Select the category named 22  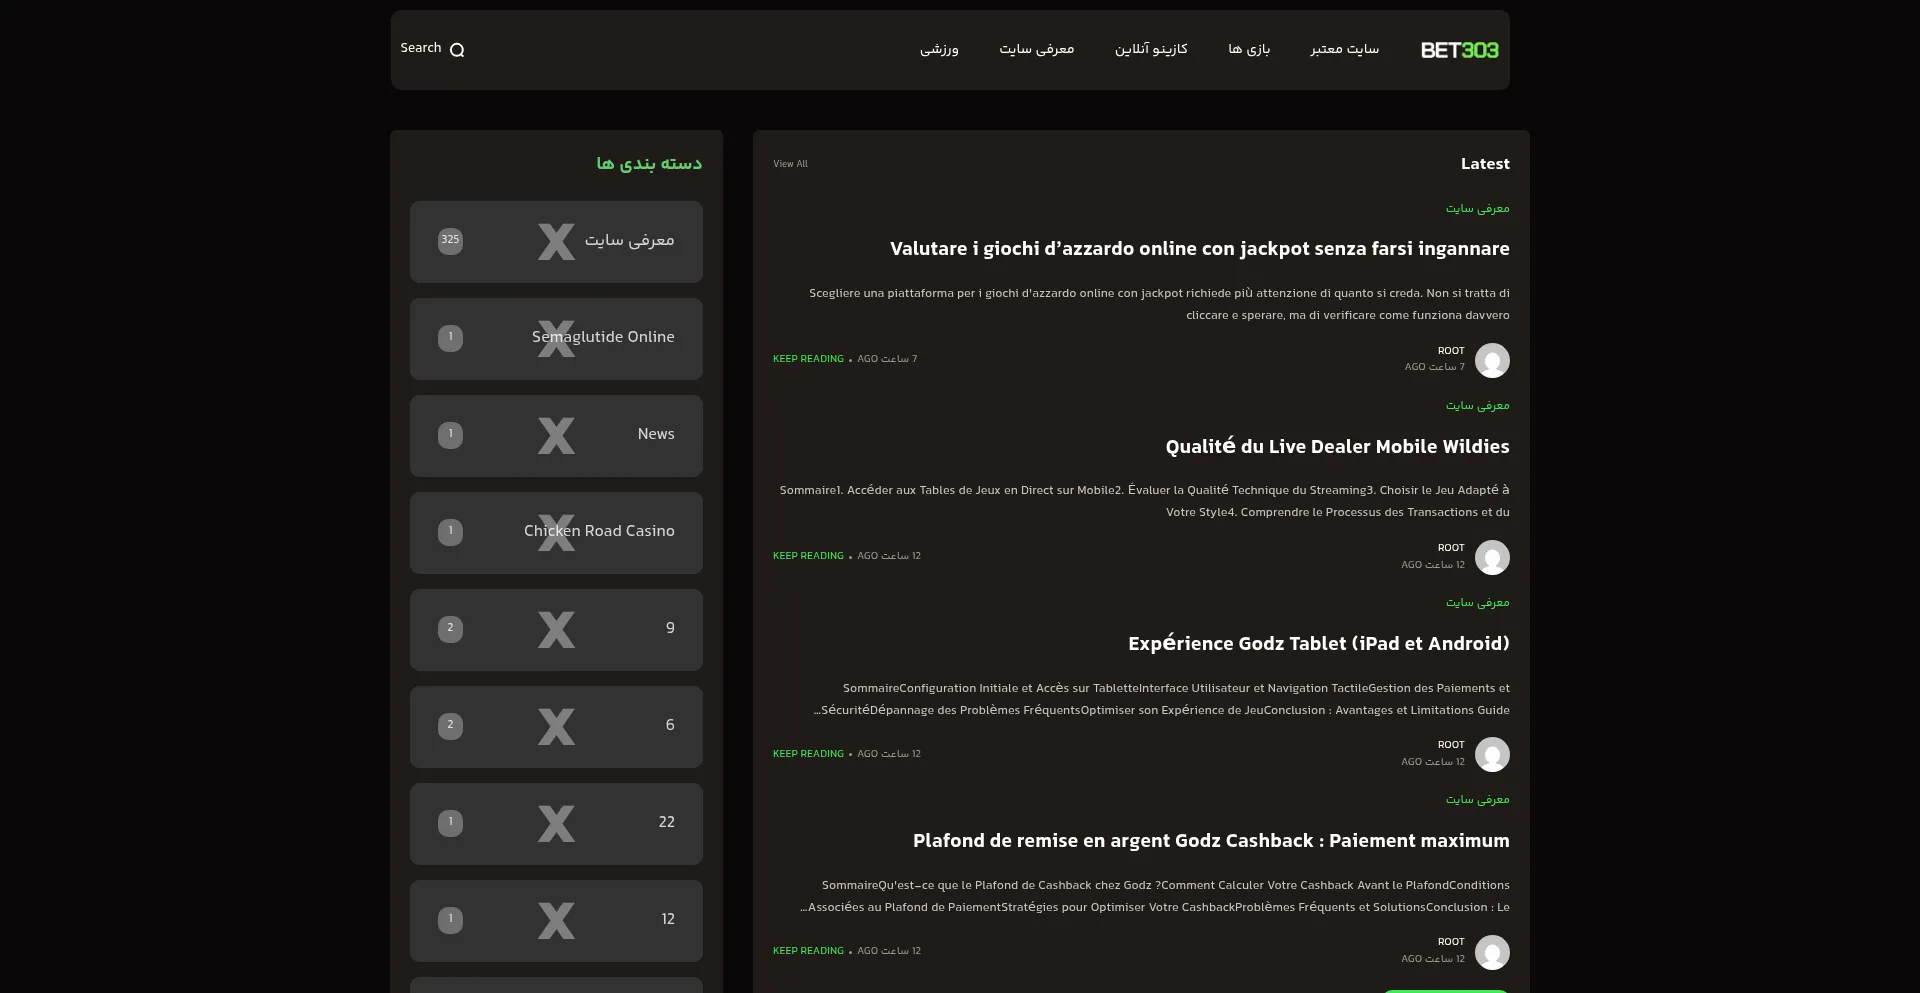click(666, 822)
